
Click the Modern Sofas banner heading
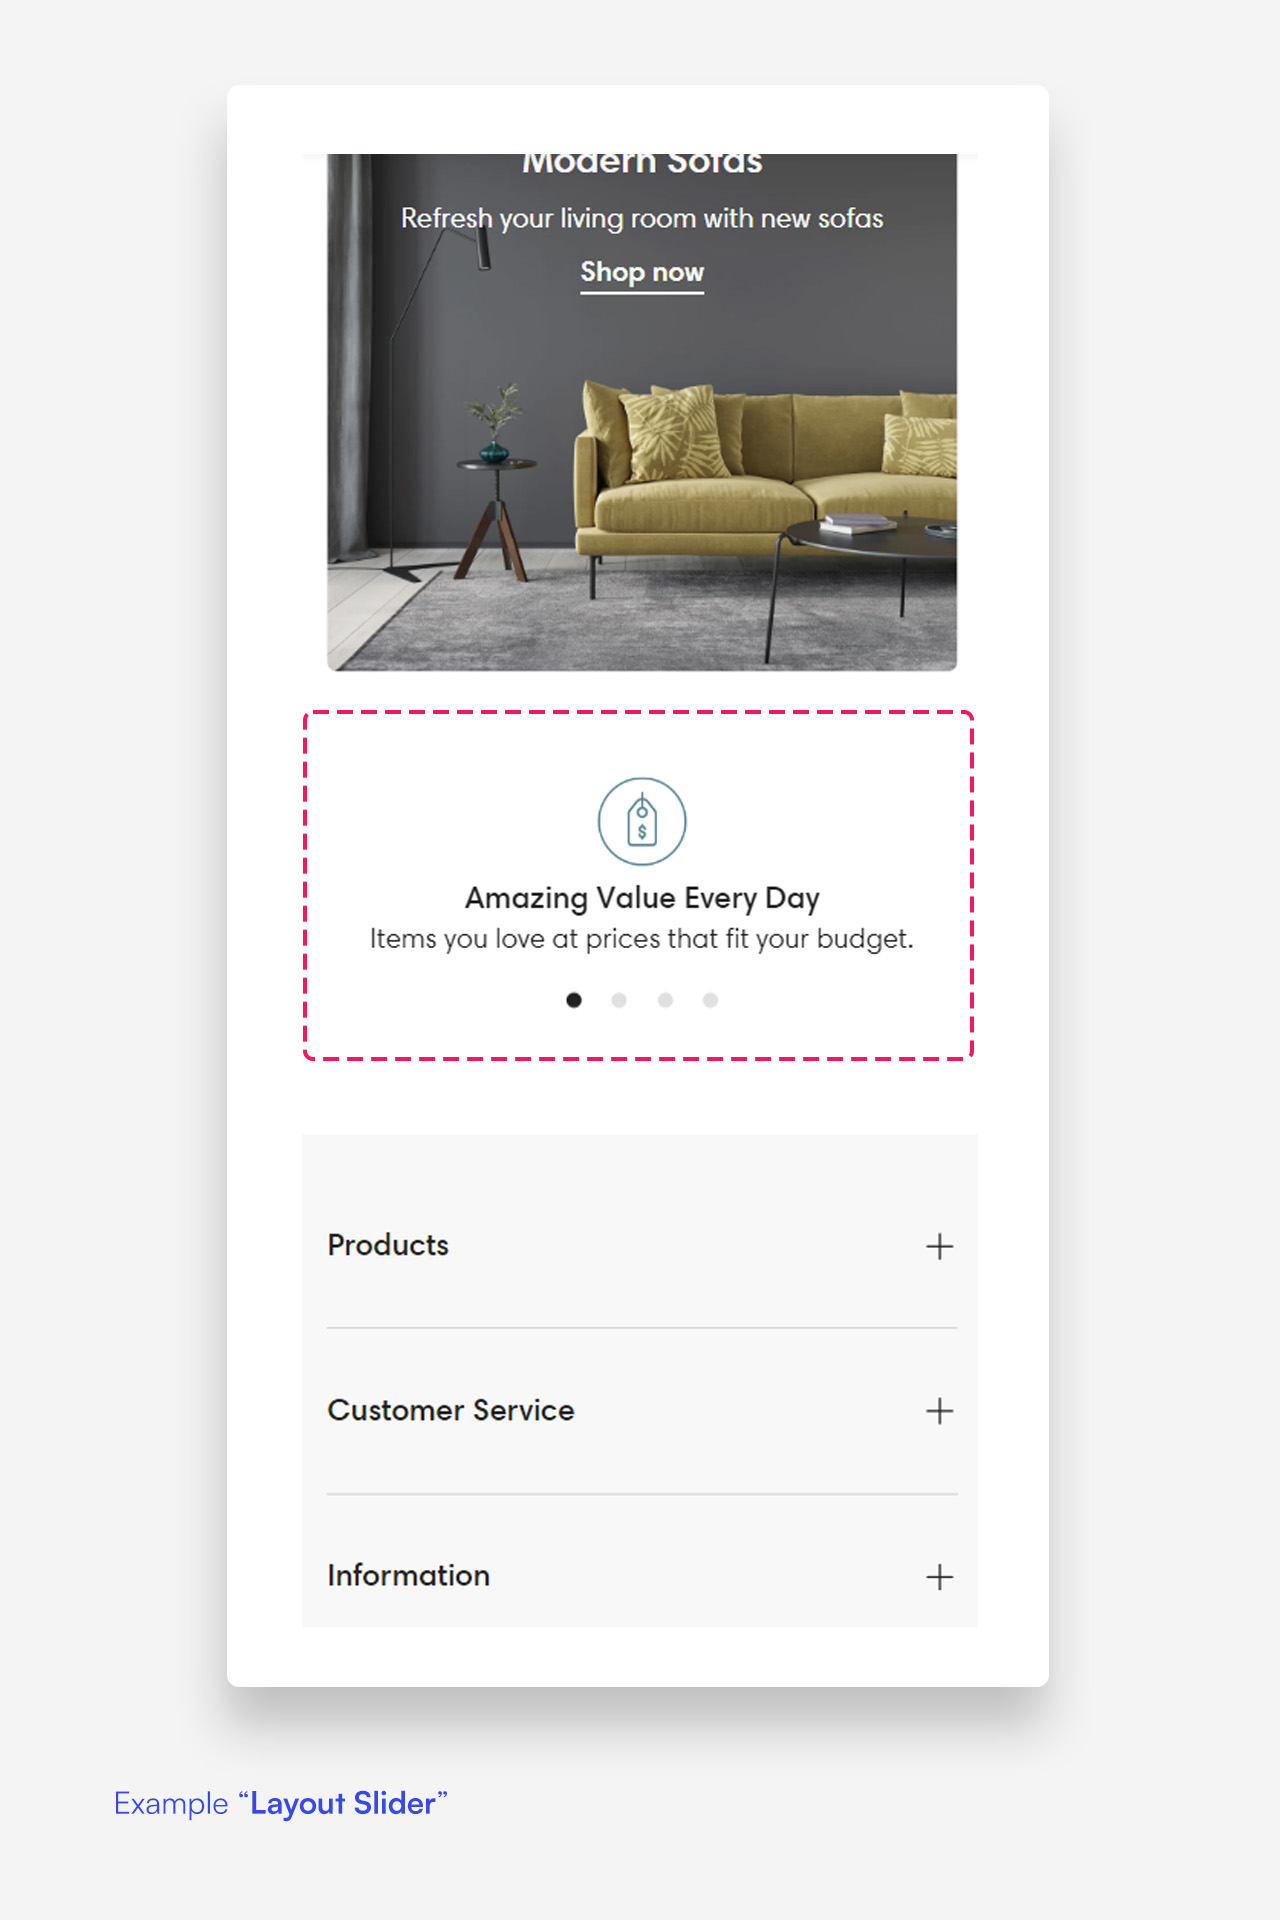pos(642,163)
